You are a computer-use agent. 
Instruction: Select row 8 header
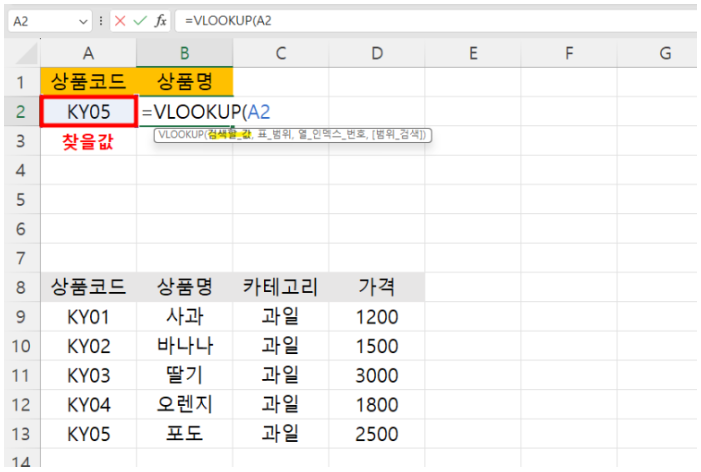tap(20, 288)
